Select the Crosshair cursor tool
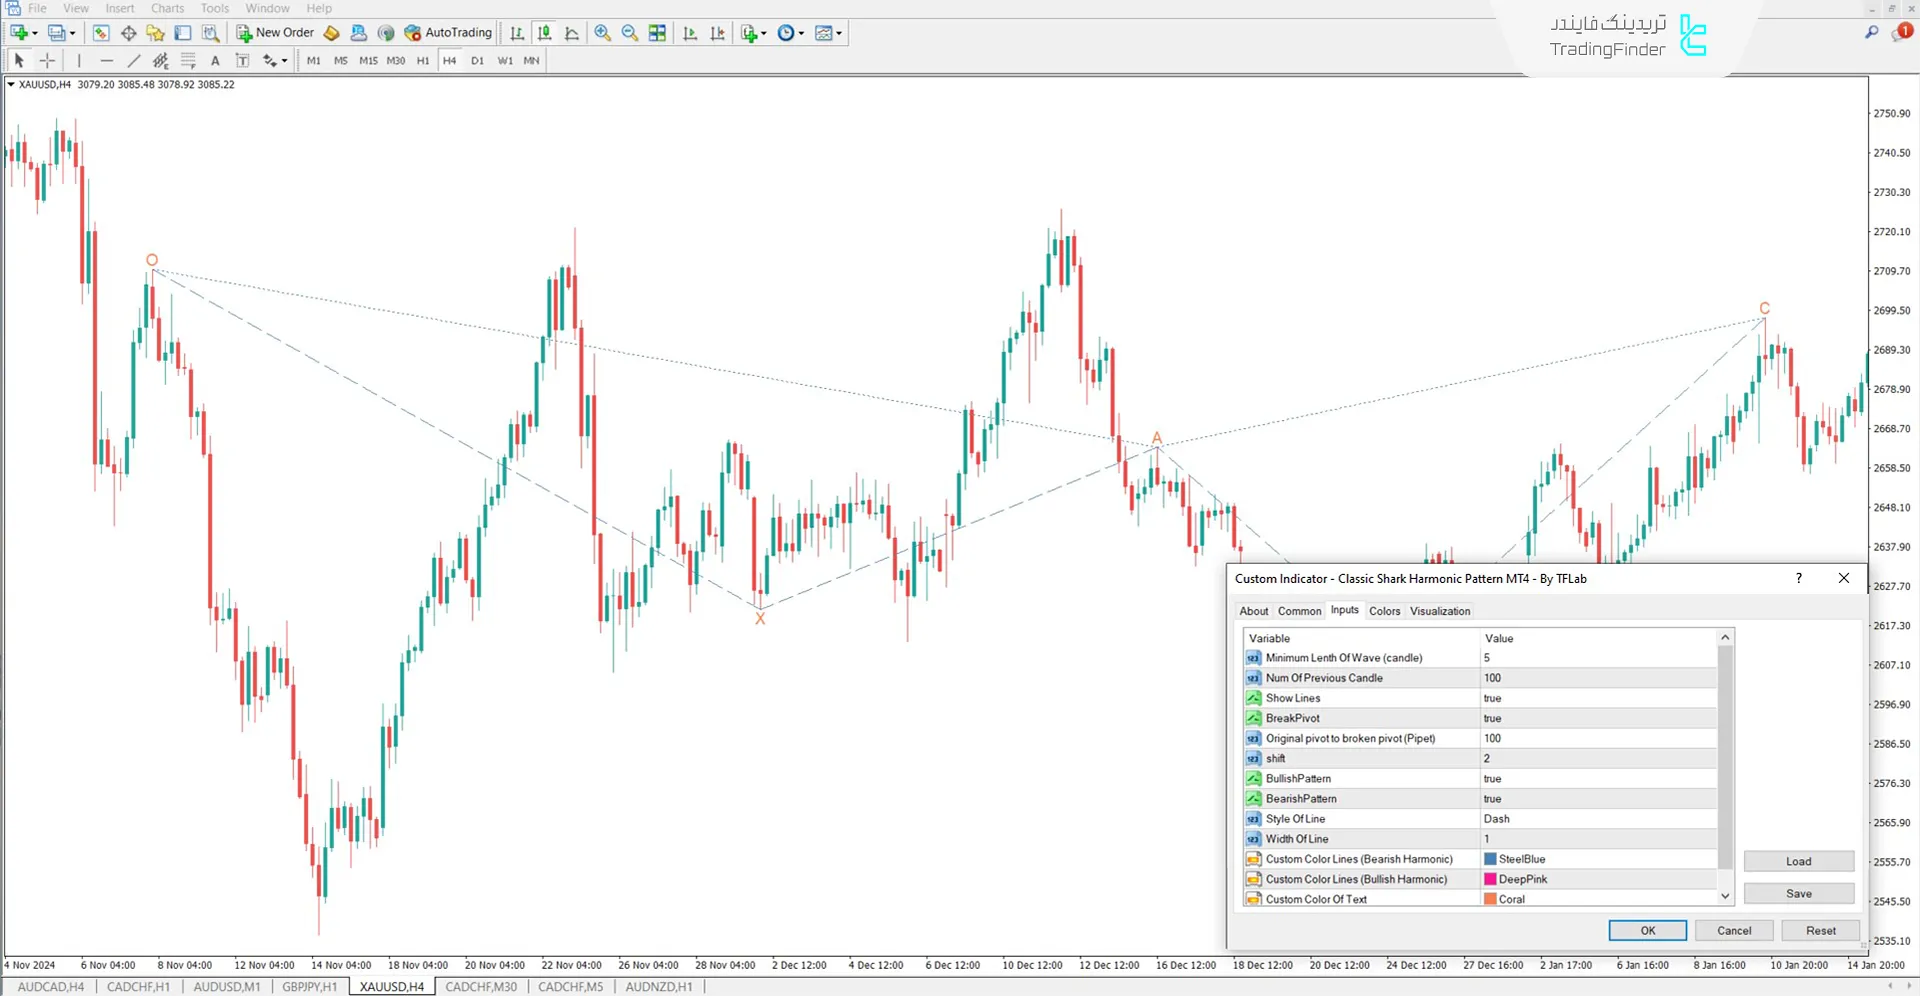 pos(47,61)
